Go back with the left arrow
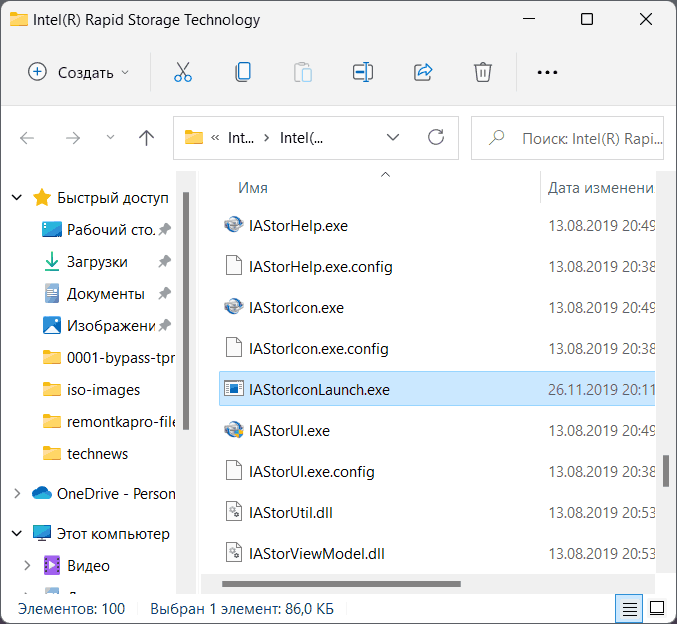 click(27, 138)
